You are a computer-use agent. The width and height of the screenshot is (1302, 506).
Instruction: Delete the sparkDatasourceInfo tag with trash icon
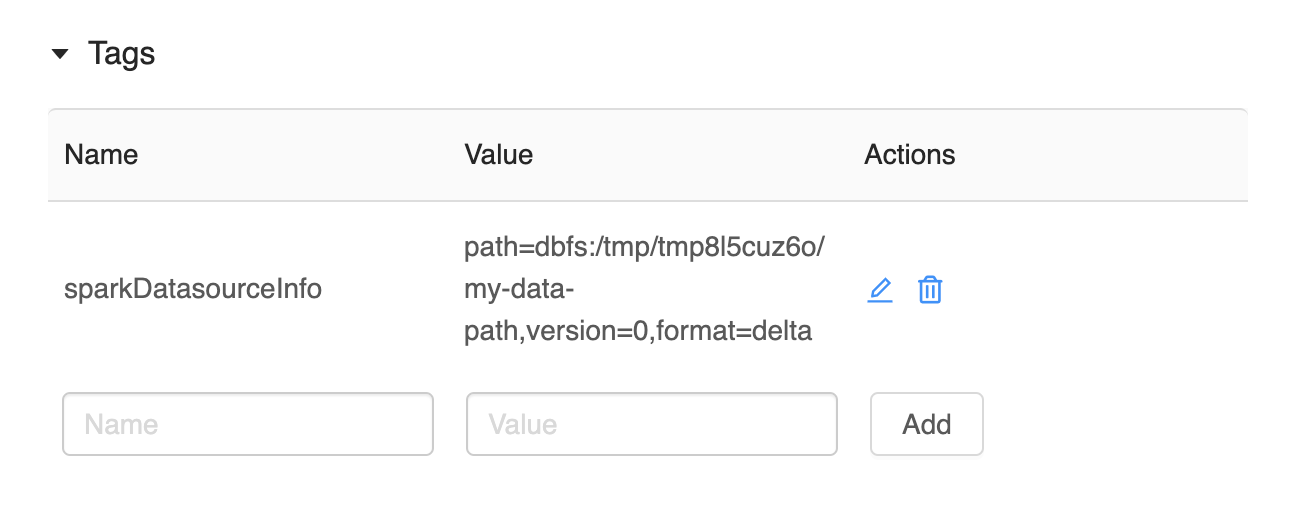pos(930,290)
